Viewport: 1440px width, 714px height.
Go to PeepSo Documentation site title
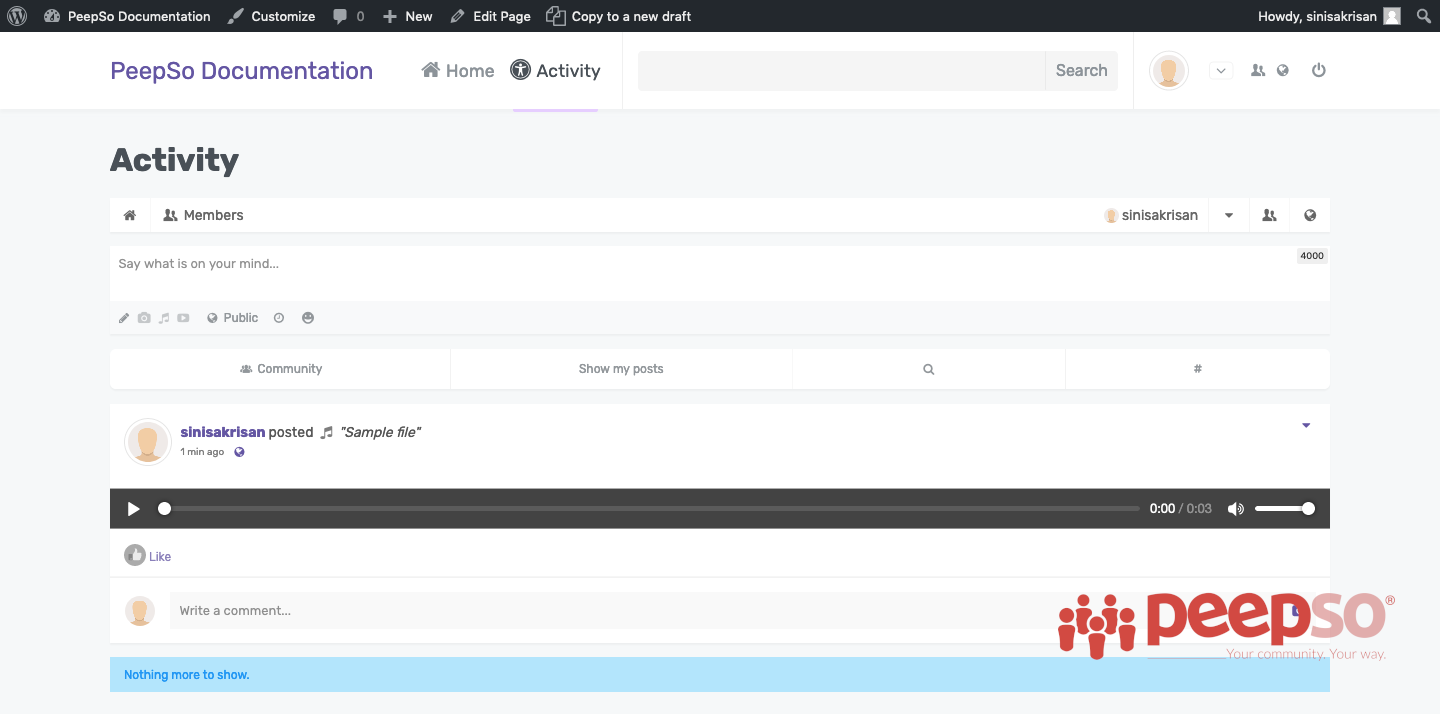[x=241, y=71]
